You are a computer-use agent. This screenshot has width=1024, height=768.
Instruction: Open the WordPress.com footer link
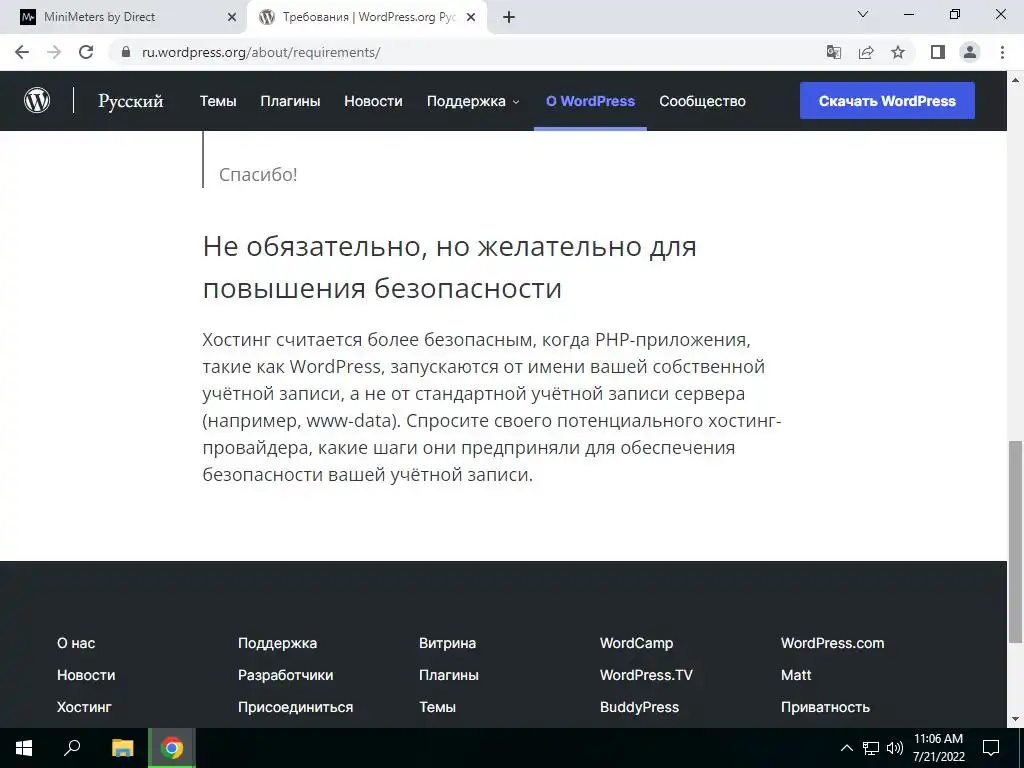[x=833, y=643]
